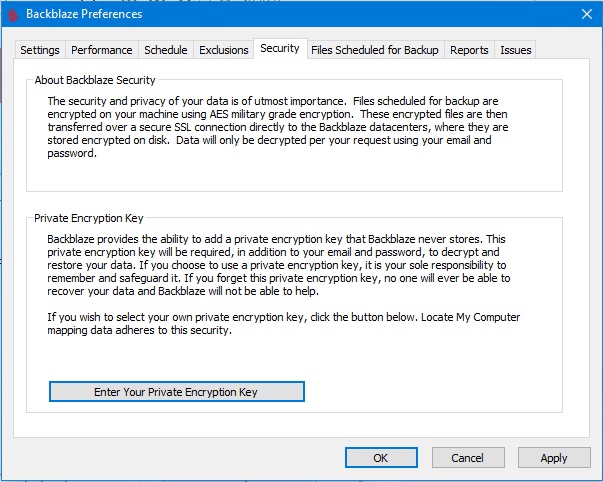The width and height of the screenshot is (603, 482).
Task: Close the Backblaze Preferences window
Action: 587,14
